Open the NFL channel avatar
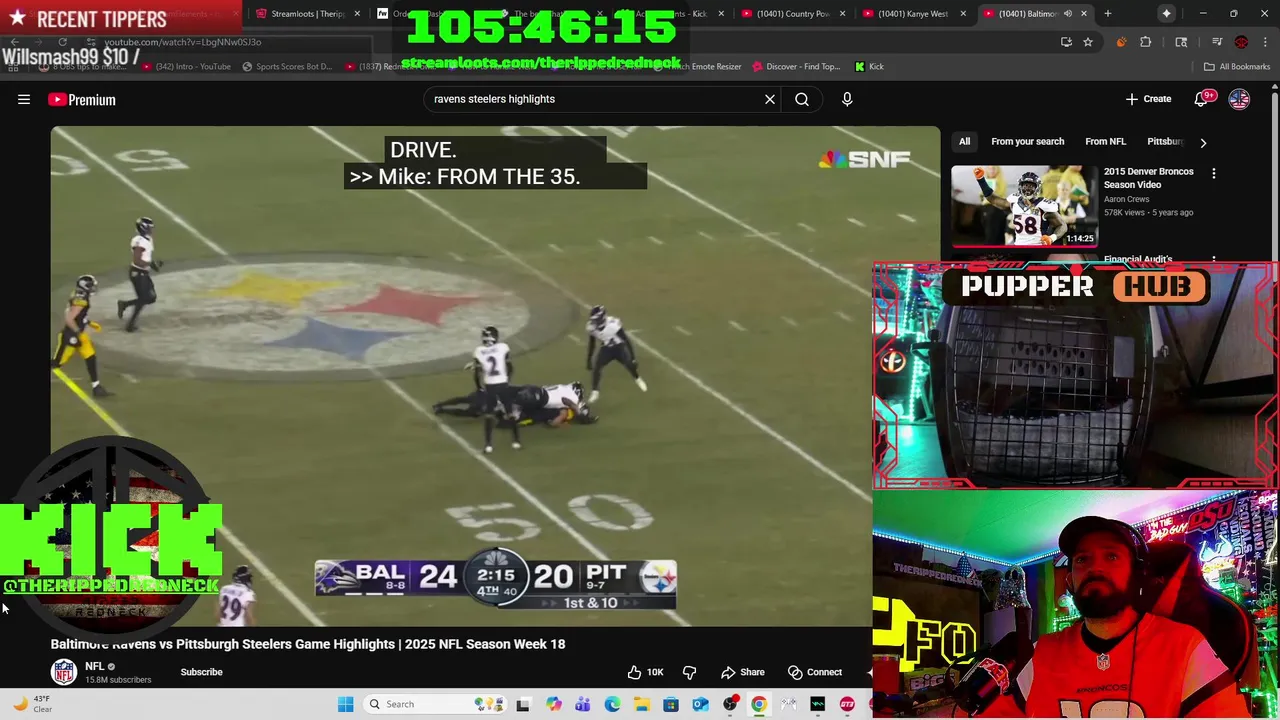1280x720 pixels. point(64,672)
